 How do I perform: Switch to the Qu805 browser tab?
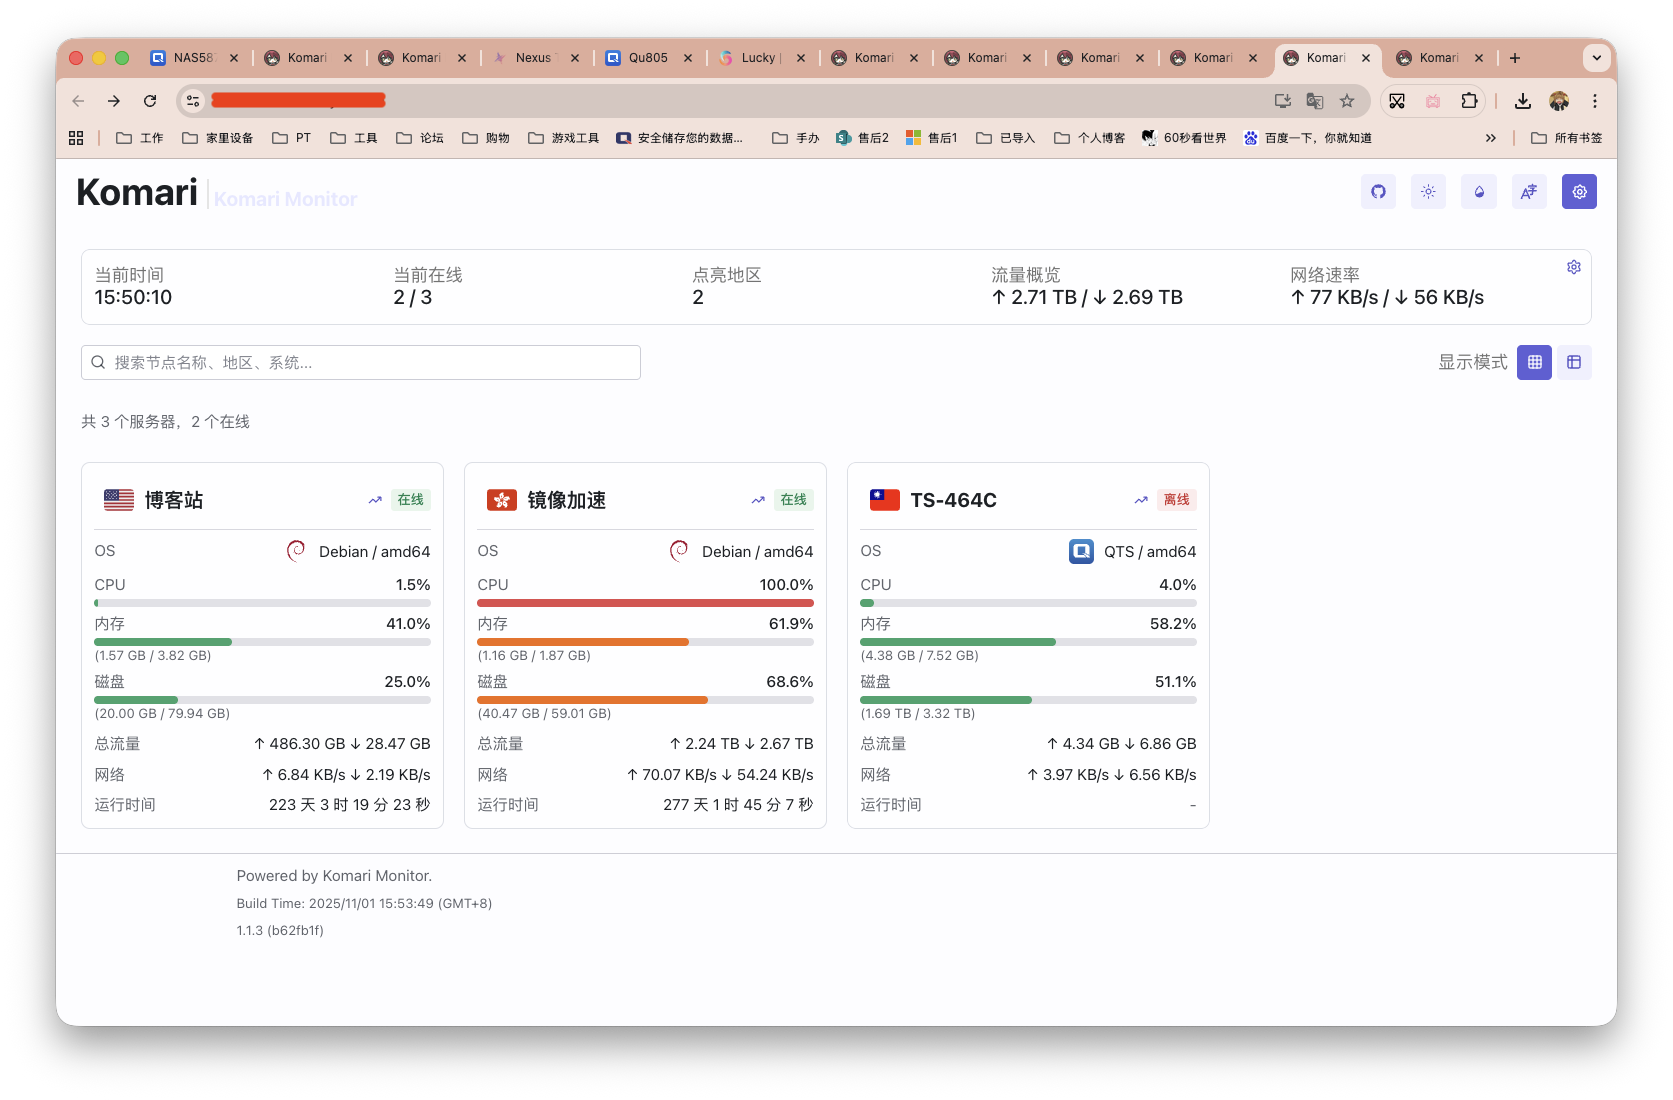647,58
